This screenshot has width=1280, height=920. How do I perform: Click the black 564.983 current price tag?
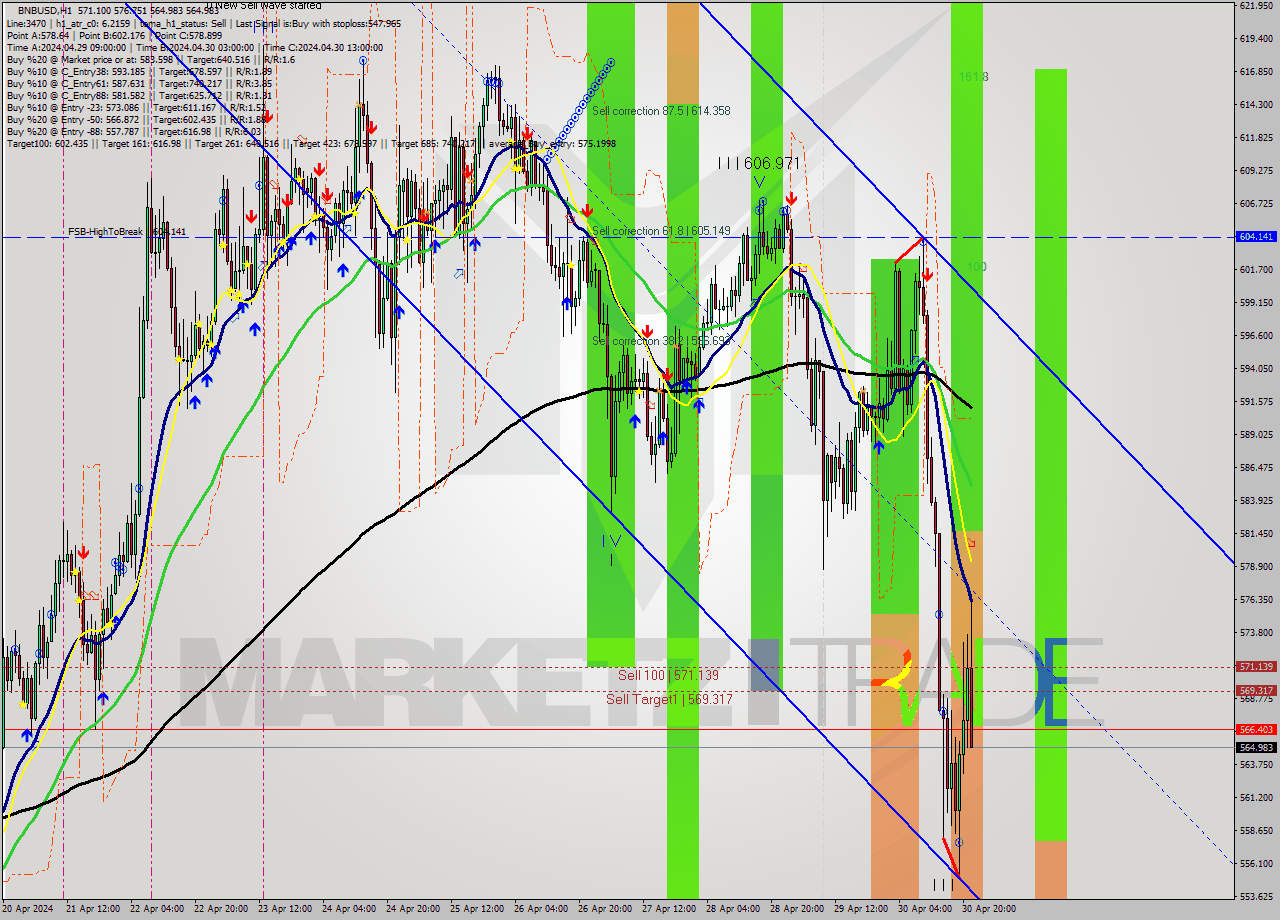pyautogui.click(x=1256, y=748)
